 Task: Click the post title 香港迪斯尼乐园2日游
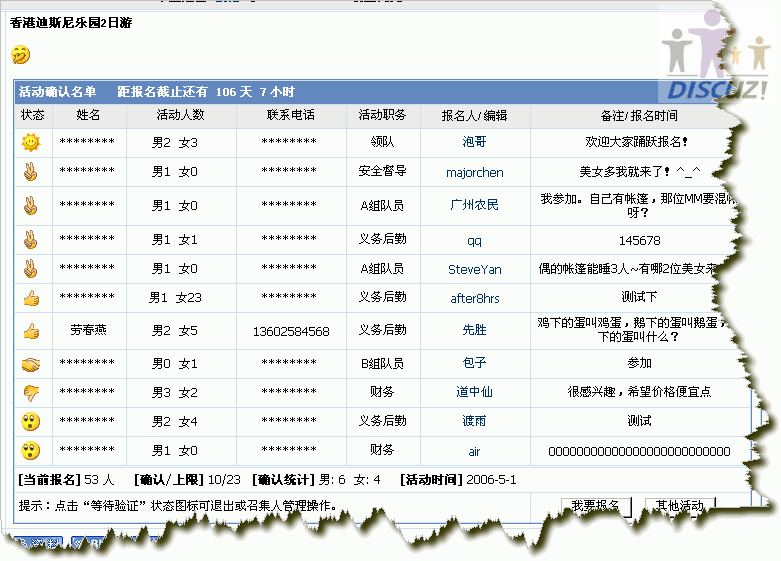coord(71,23)
